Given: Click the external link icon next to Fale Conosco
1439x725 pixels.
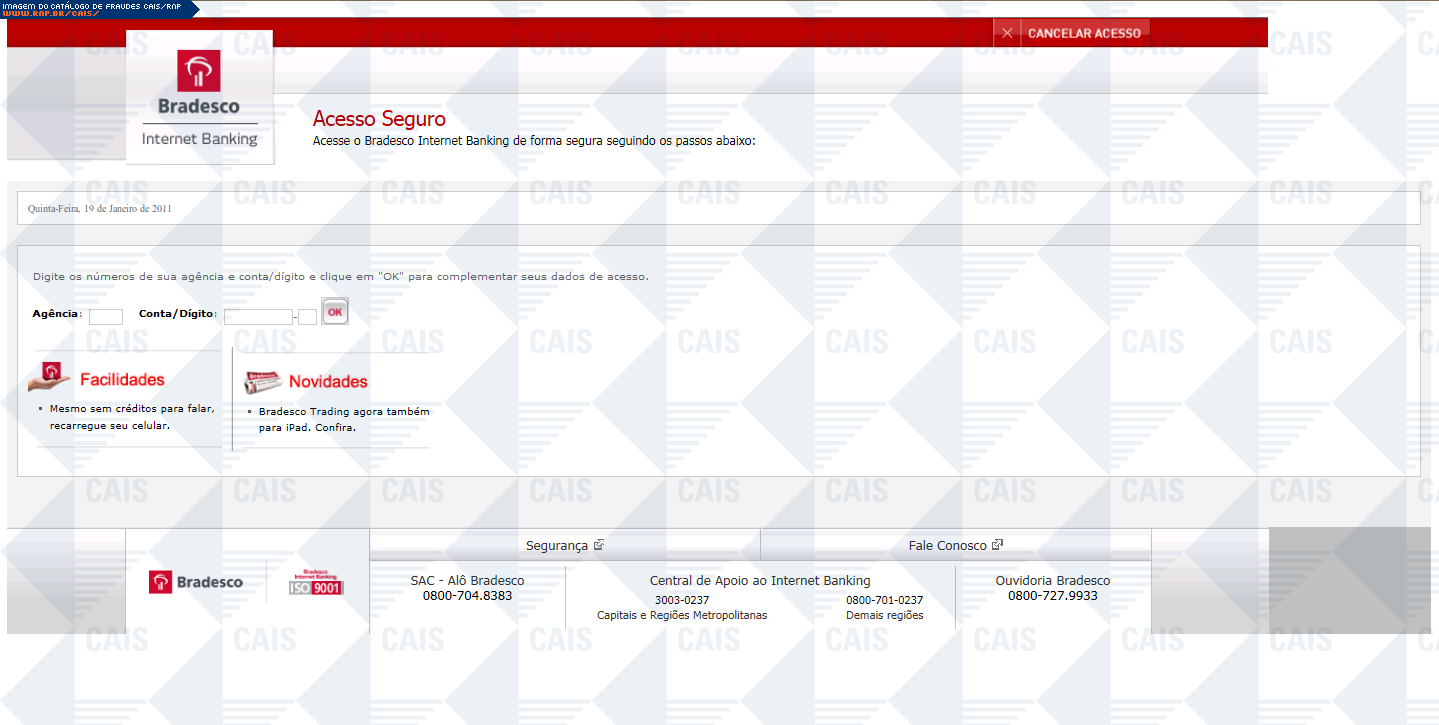Looking at the screenshot, I should coord(997,545).
